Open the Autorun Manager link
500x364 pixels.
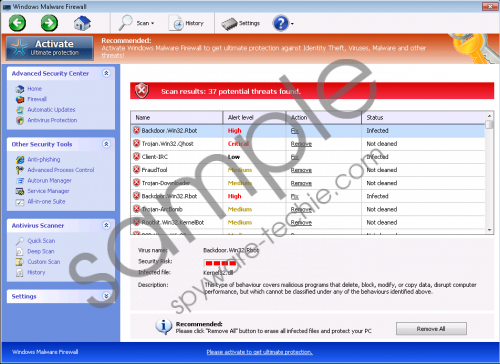pyautogui.click(x=50, y=180)
